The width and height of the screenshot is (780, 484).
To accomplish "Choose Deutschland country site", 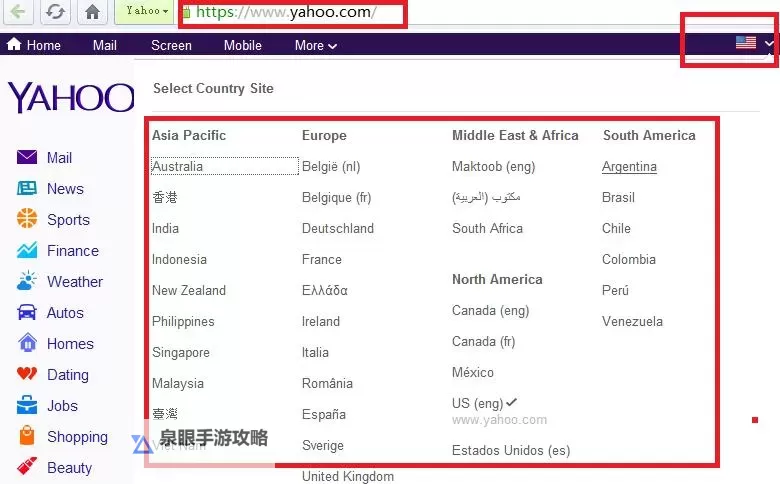I will (338, 228).
